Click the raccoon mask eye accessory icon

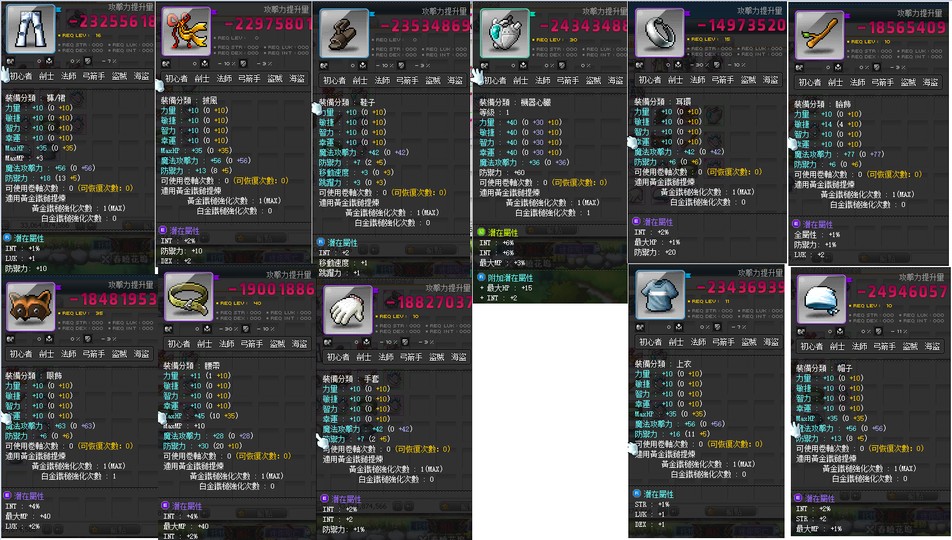pos(30,306)
